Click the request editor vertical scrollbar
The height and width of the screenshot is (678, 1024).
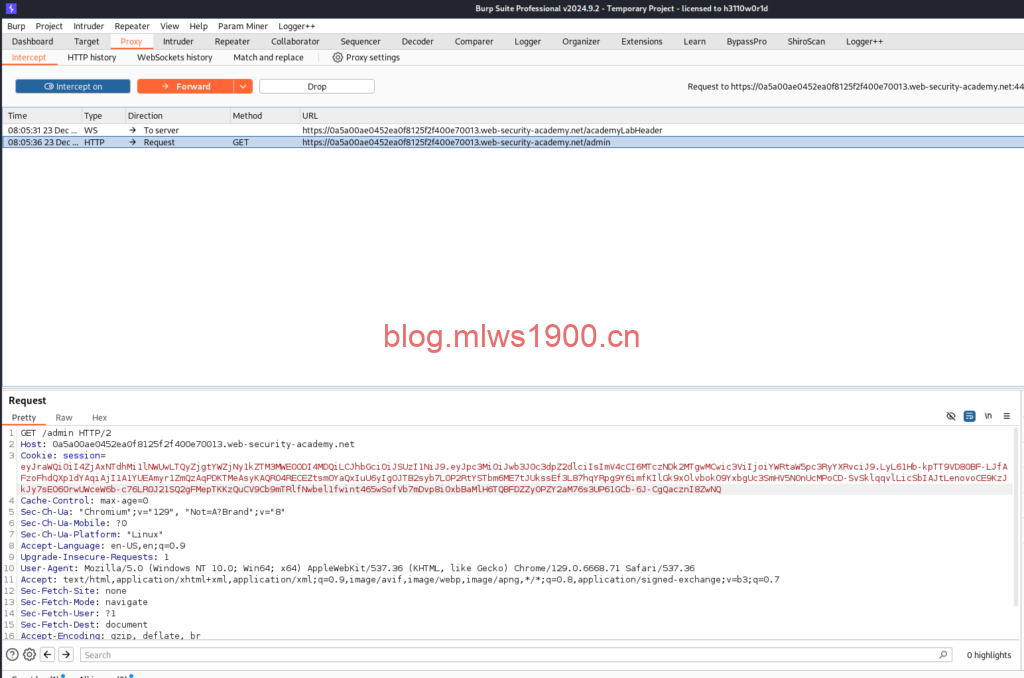[x=1016, y=516]
